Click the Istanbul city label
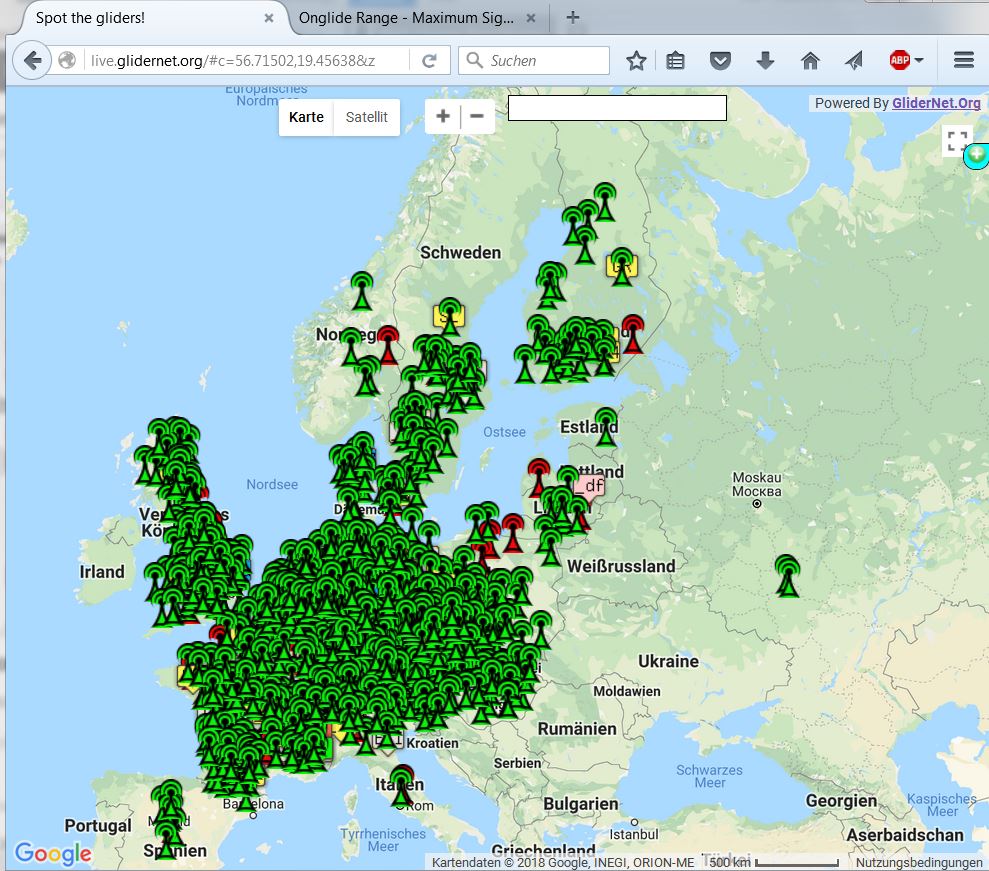Viewport: 989px width, 871px height. click(x=634, y=834)
